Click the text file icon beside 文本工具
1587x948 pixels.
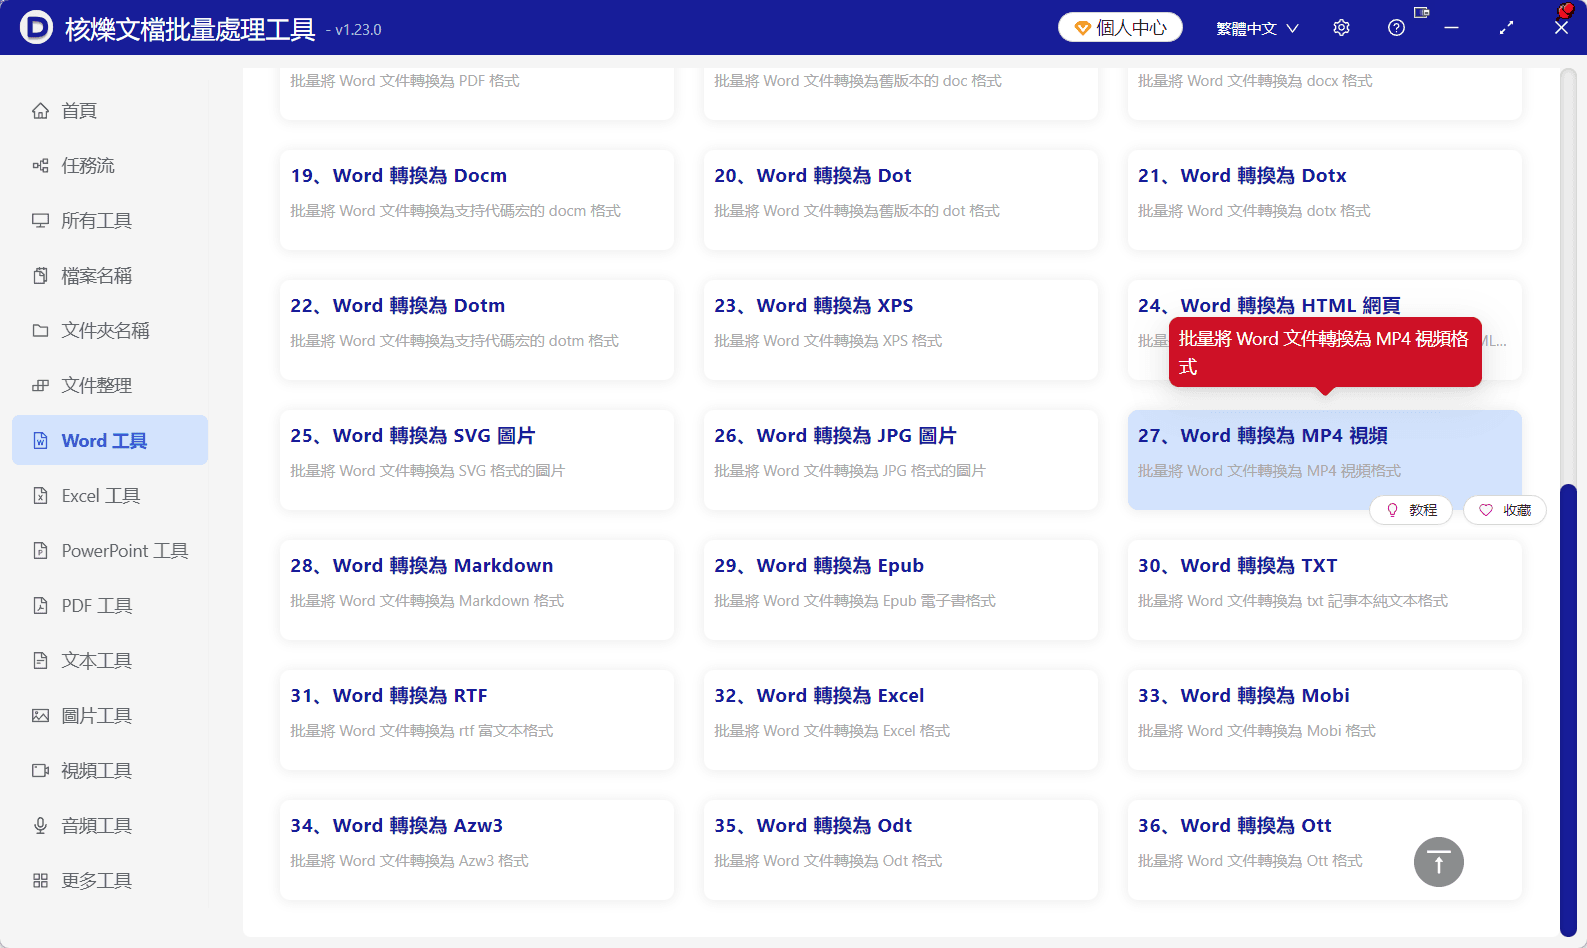pos(40,661)
